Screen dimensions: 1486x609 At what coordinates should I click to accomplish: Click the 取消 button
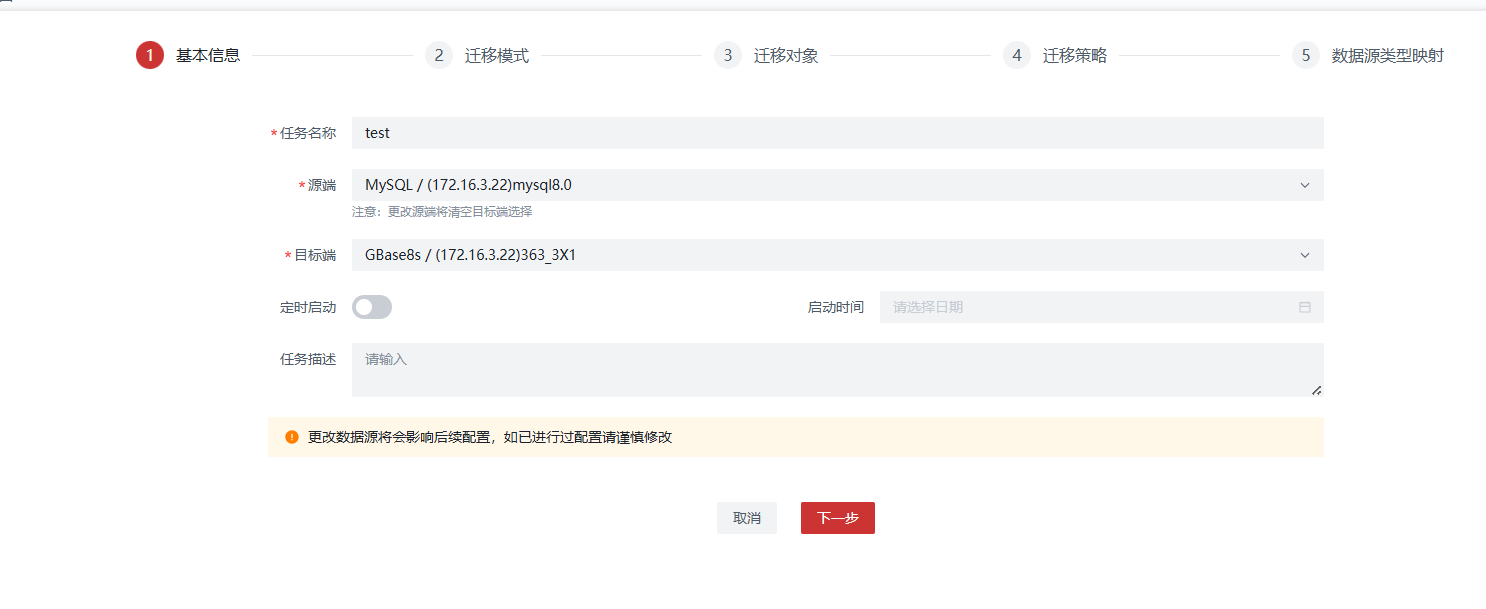pyautogui.click(x=747, y=518)
